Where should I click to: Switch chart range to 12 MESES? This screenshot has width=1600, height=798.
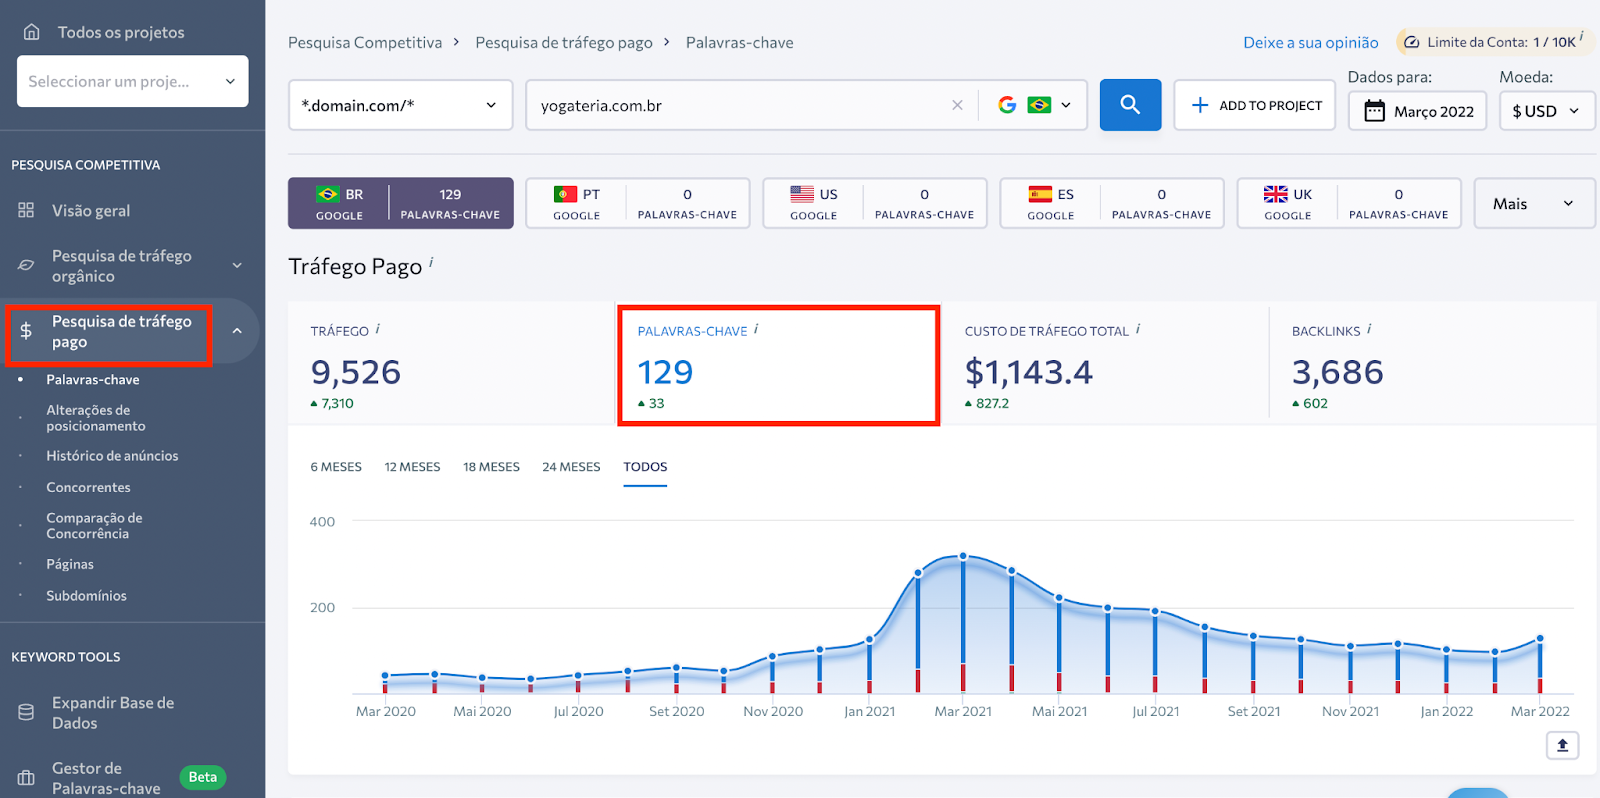tap(412, 467)
